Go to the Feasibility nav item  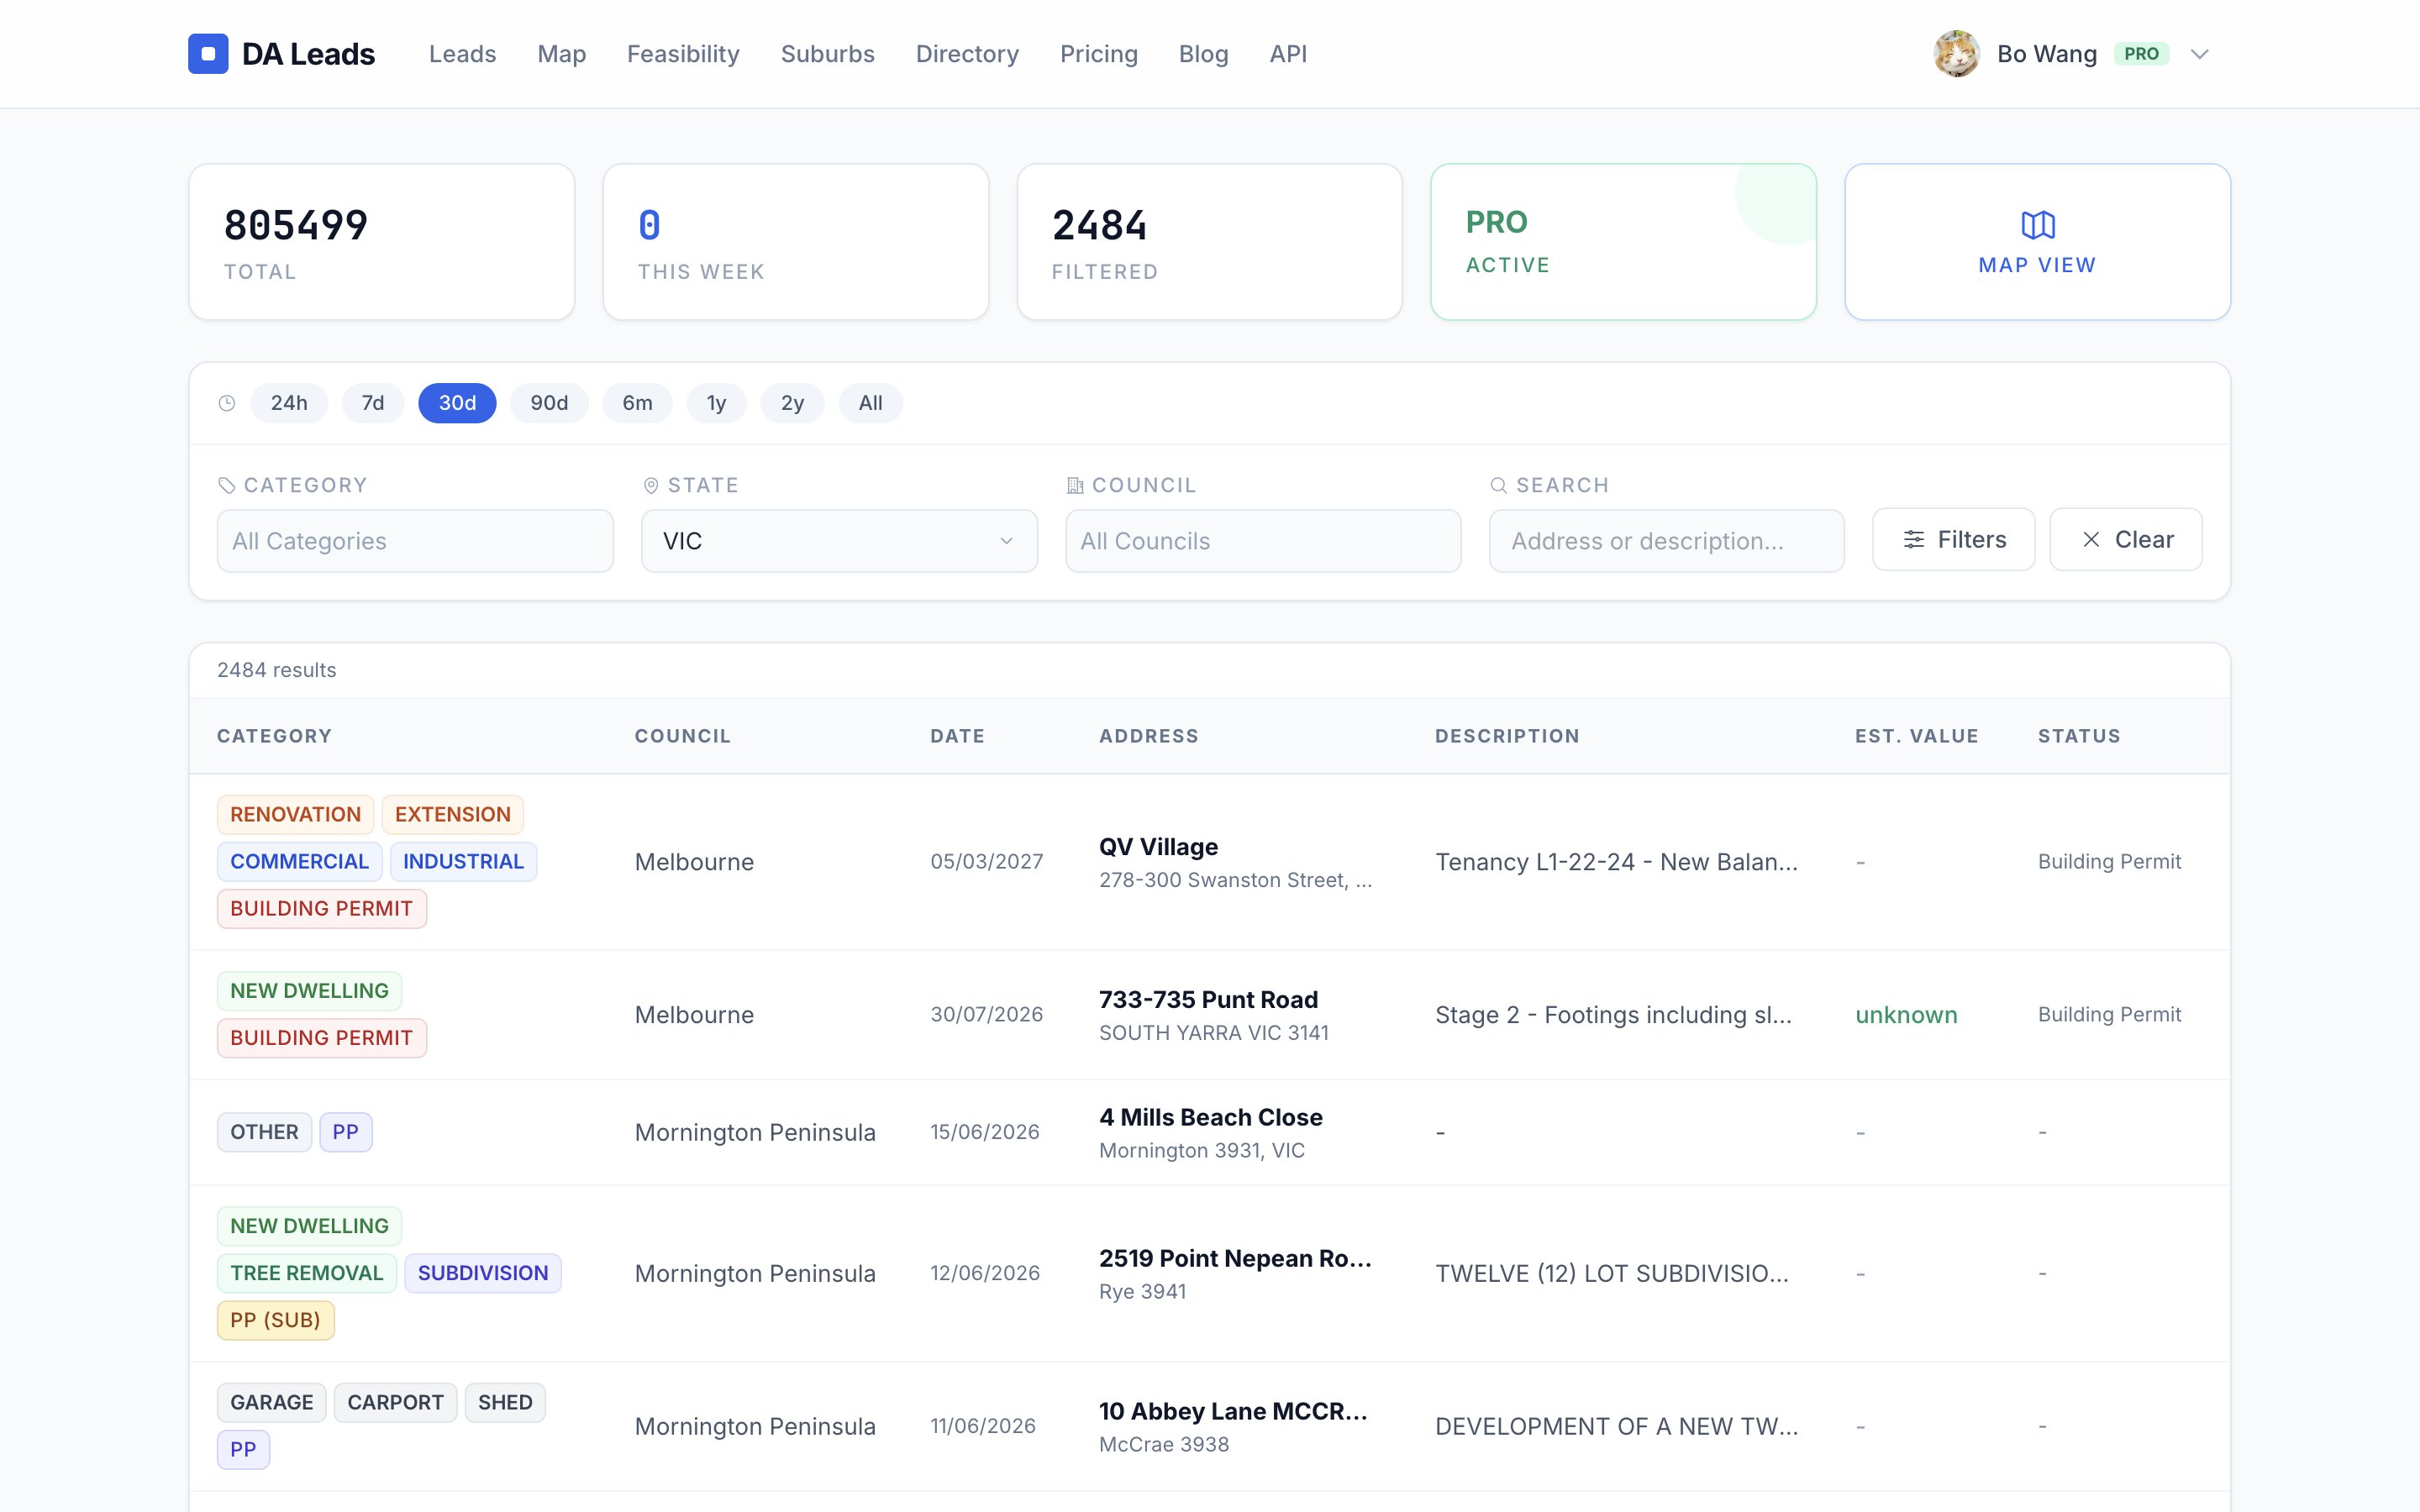click(683, 54)
